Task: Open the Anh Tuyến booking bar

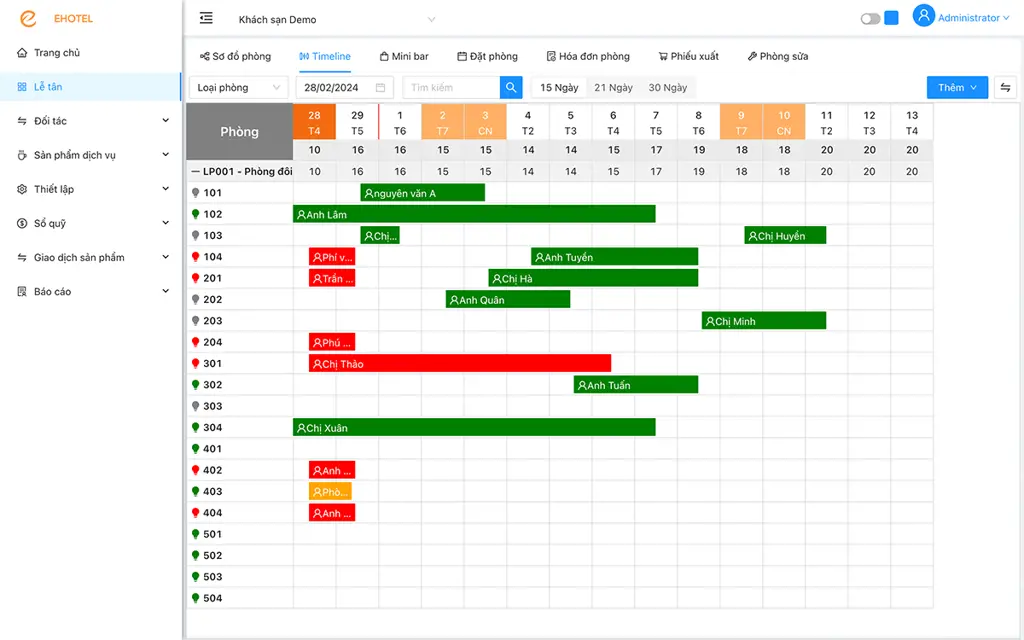Action: click(x=615, y=257)
